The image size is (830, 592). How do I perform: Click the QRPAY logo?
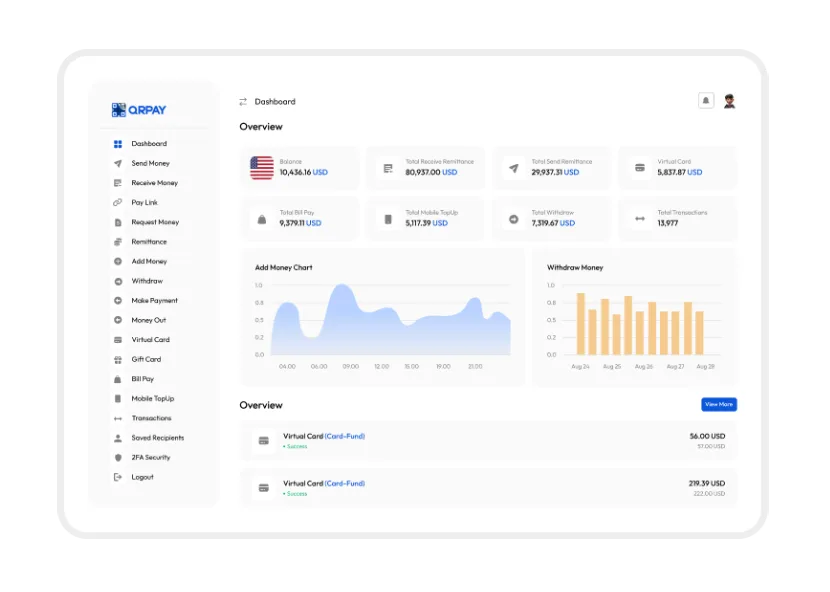pyautogui.click(x=139, y=110)
